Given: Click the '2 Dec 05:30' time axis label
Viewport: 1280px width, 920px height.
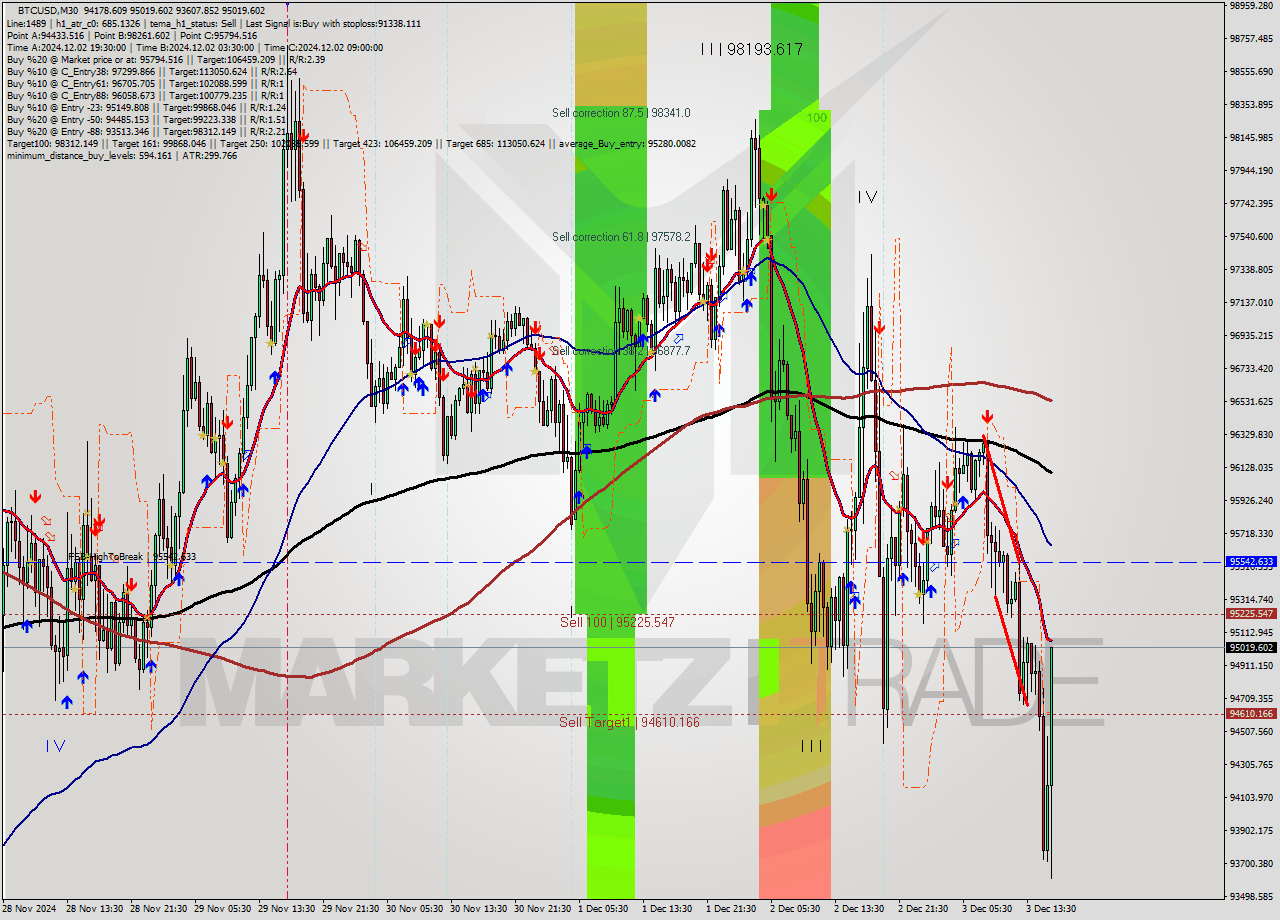Looking at the screenshot, I should click(795, 909).
